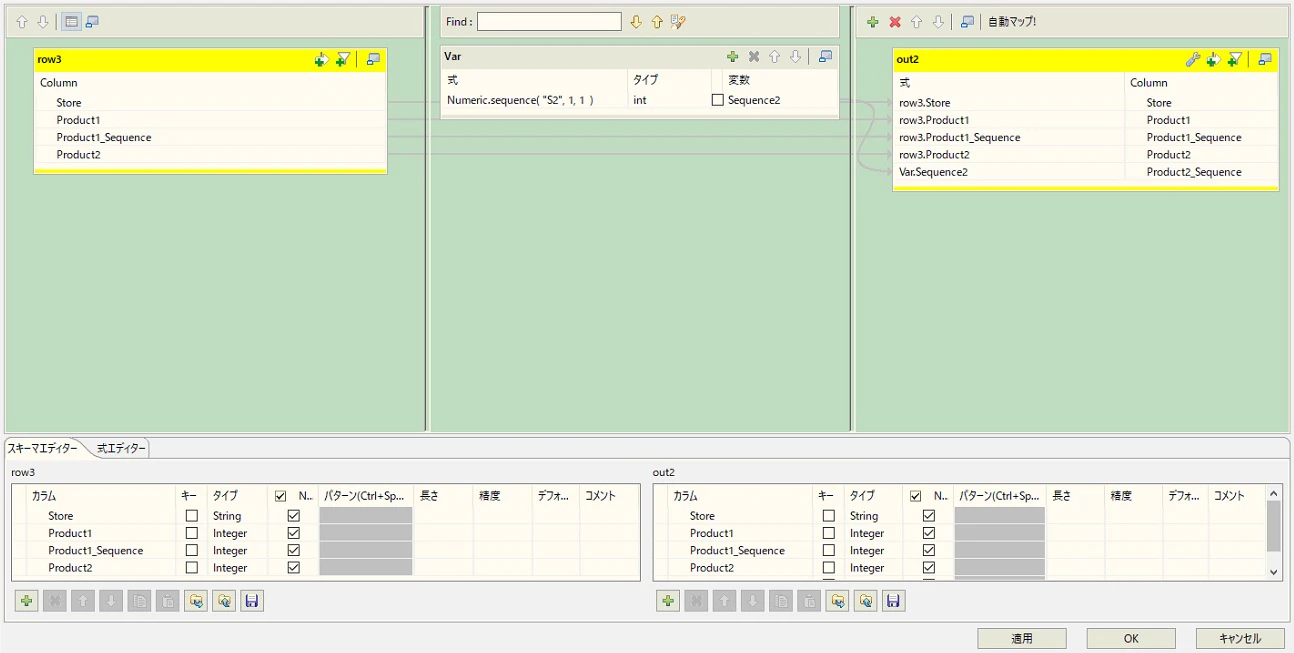Toggle key checkbox for Store in row3 schema
This screenshot has width=1294, height=653.
click(192, 516)
